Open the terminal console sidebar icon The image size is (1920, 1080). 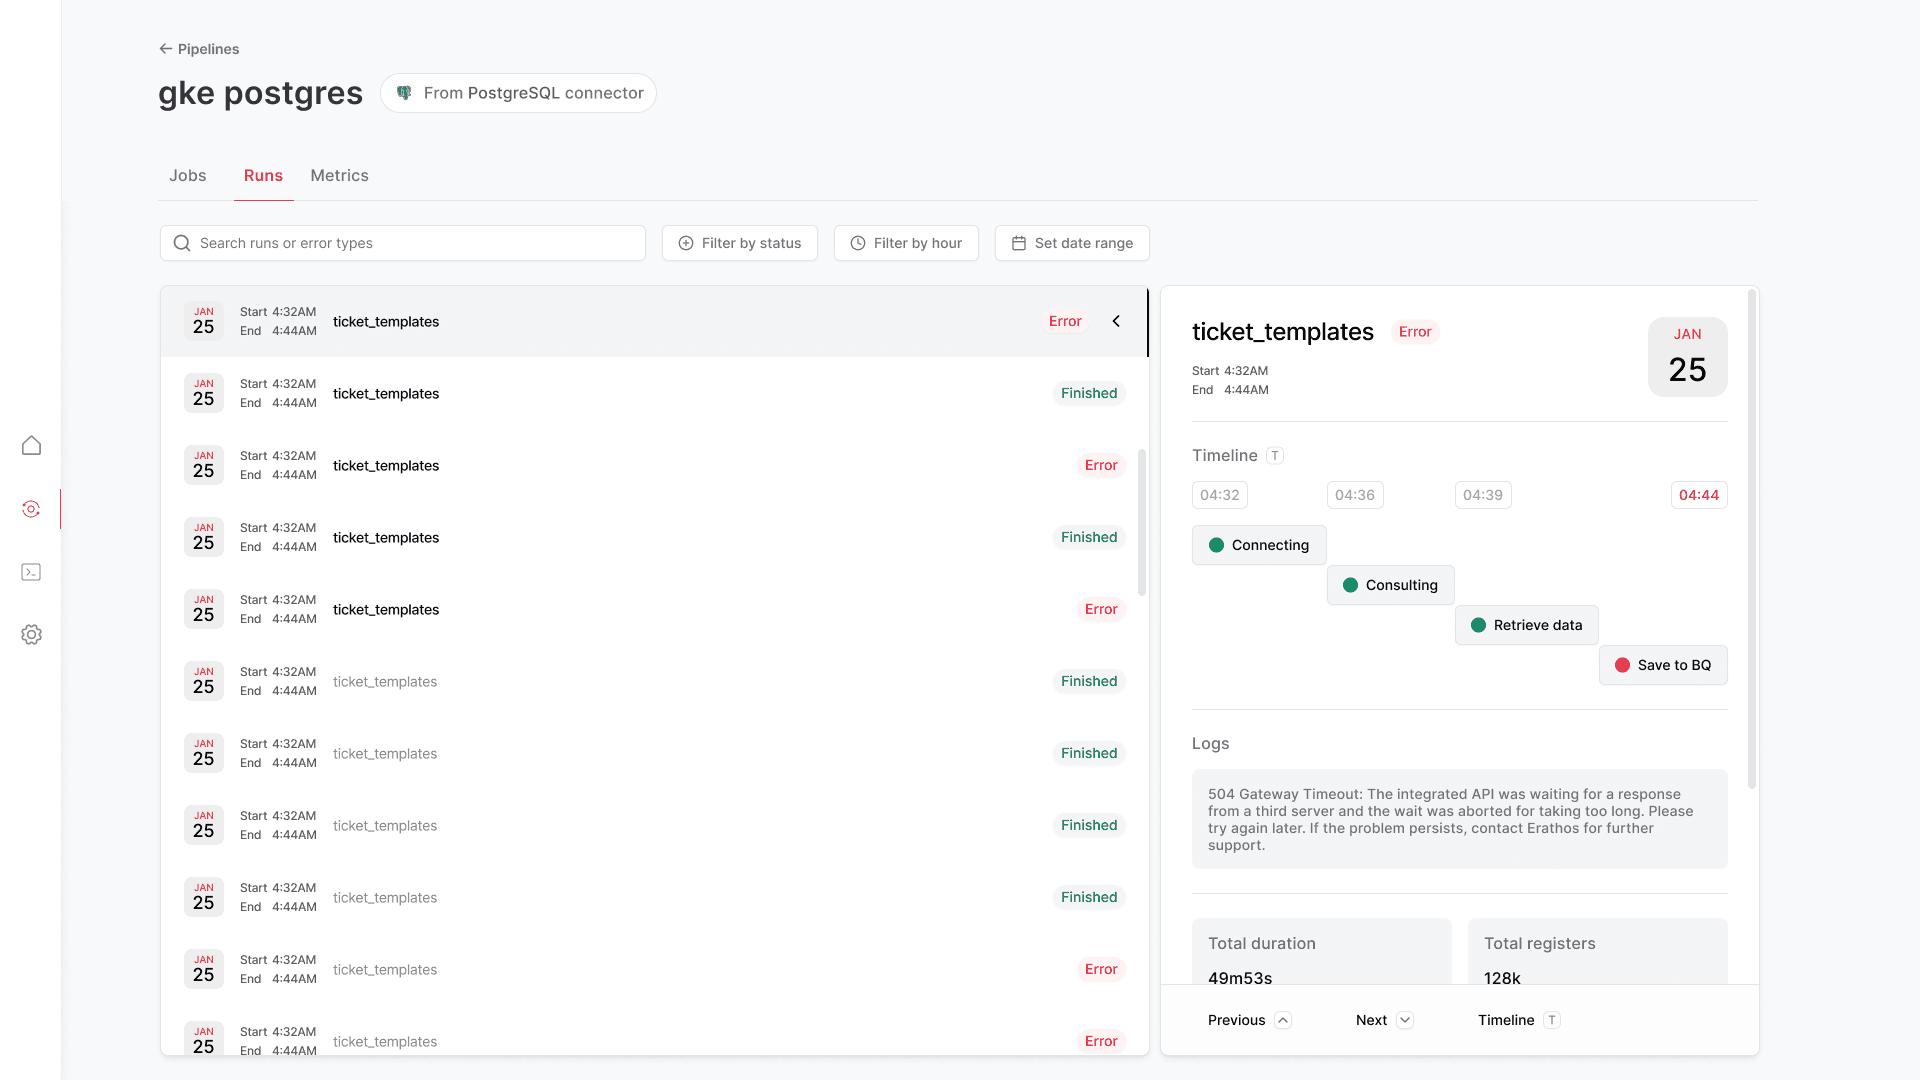tap(31, 572)
